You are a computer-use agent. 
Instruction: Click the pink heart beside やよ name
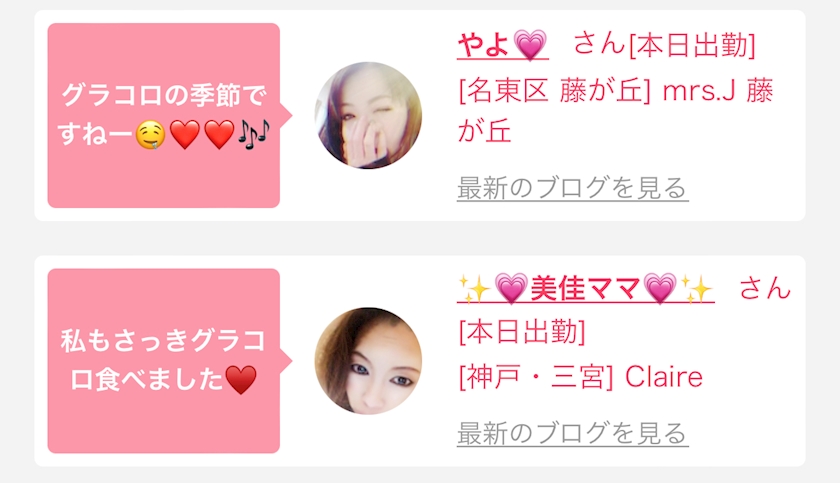[530, 44]
